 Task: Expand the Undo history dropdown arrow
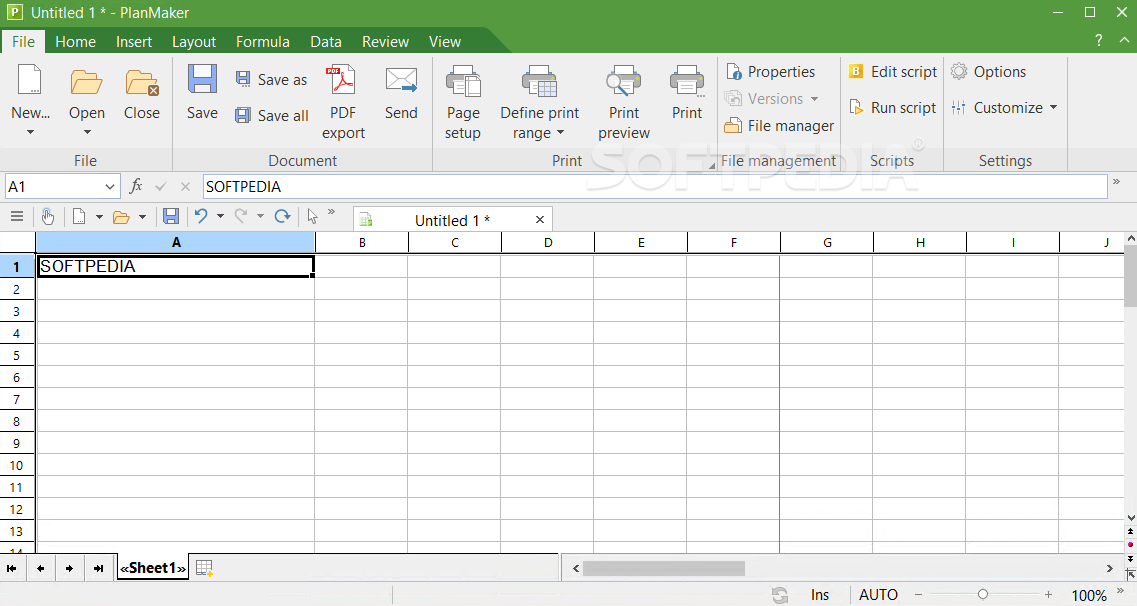[x=220, y=216]
